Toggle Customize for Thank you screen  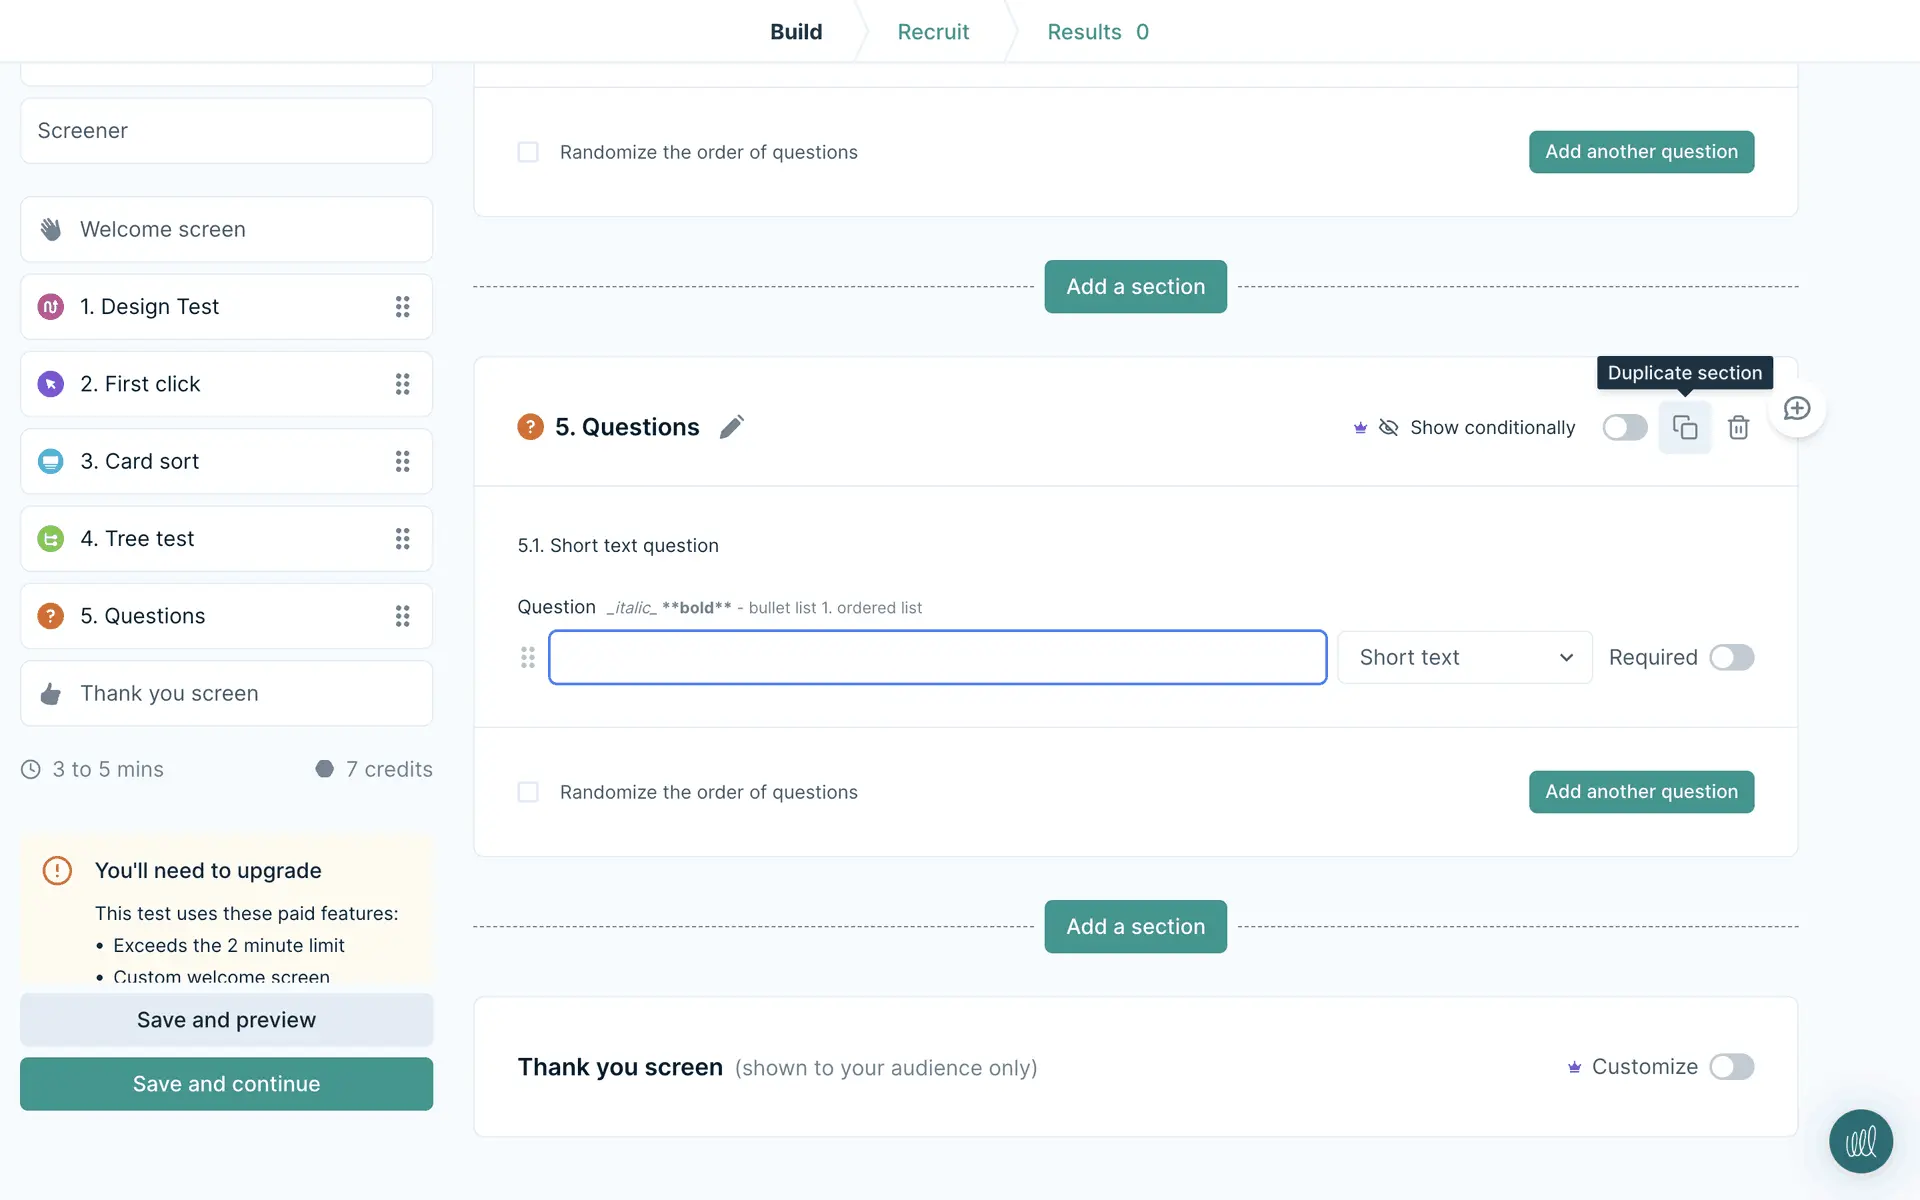pyautogui.click(x=1731, y=1067)
